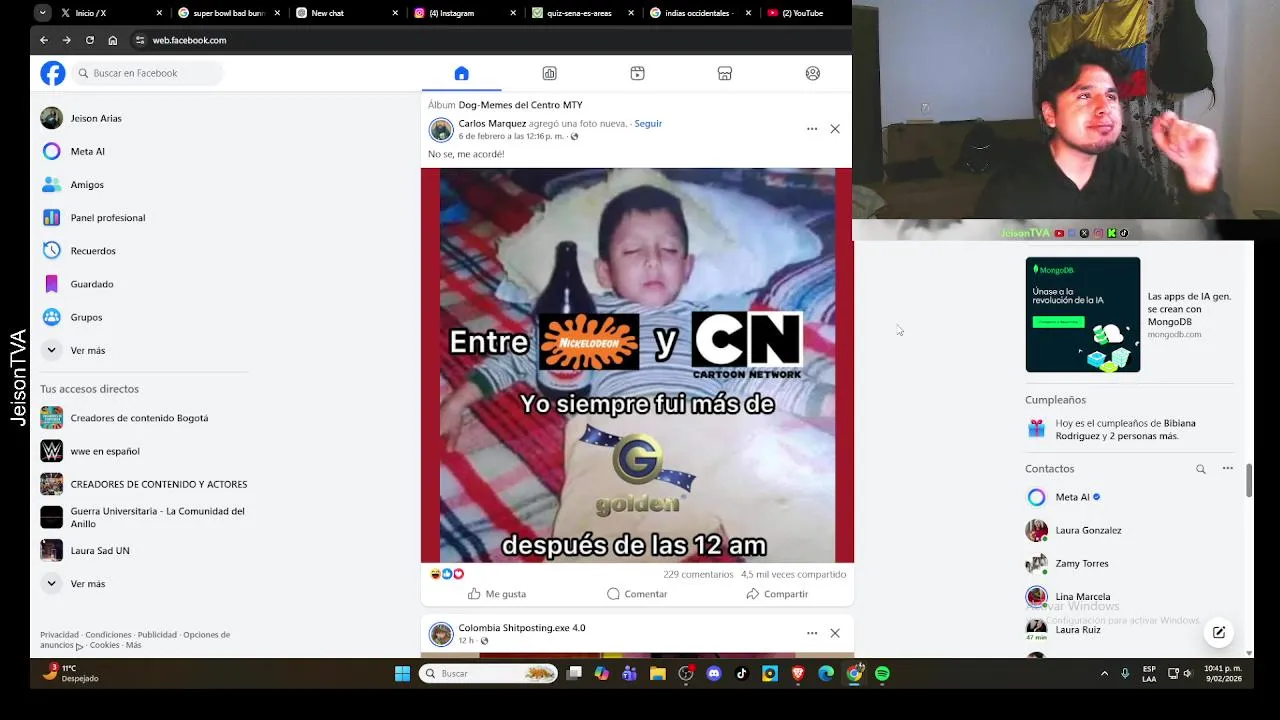Open Windows Start menu
1280x720 pixels.
point(402,674)
